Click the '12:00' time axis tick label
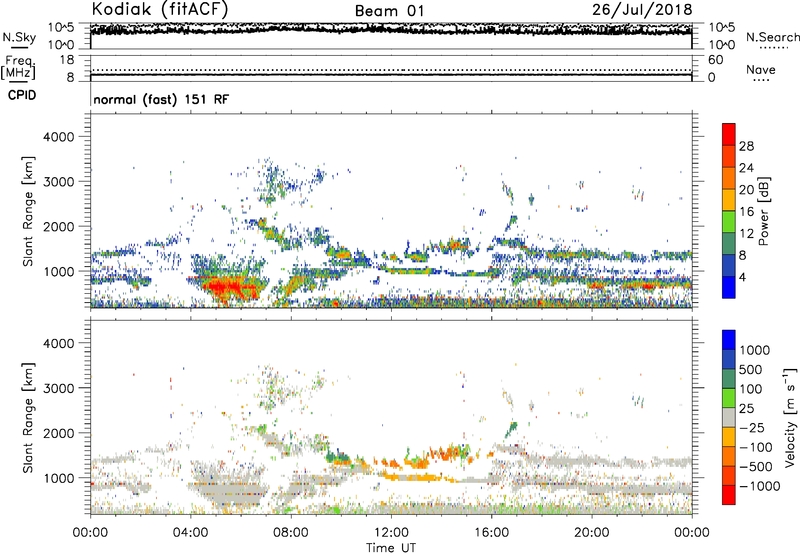This screenshot has height=554, width=800. (x=391, y=533)
